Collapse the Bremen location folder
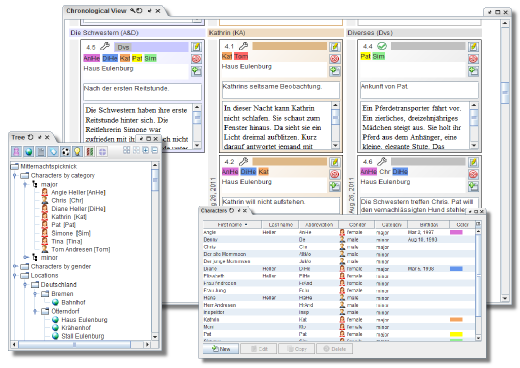Image resolution: width=520 pixels, height=368 pixels. (x=35, y=294)
